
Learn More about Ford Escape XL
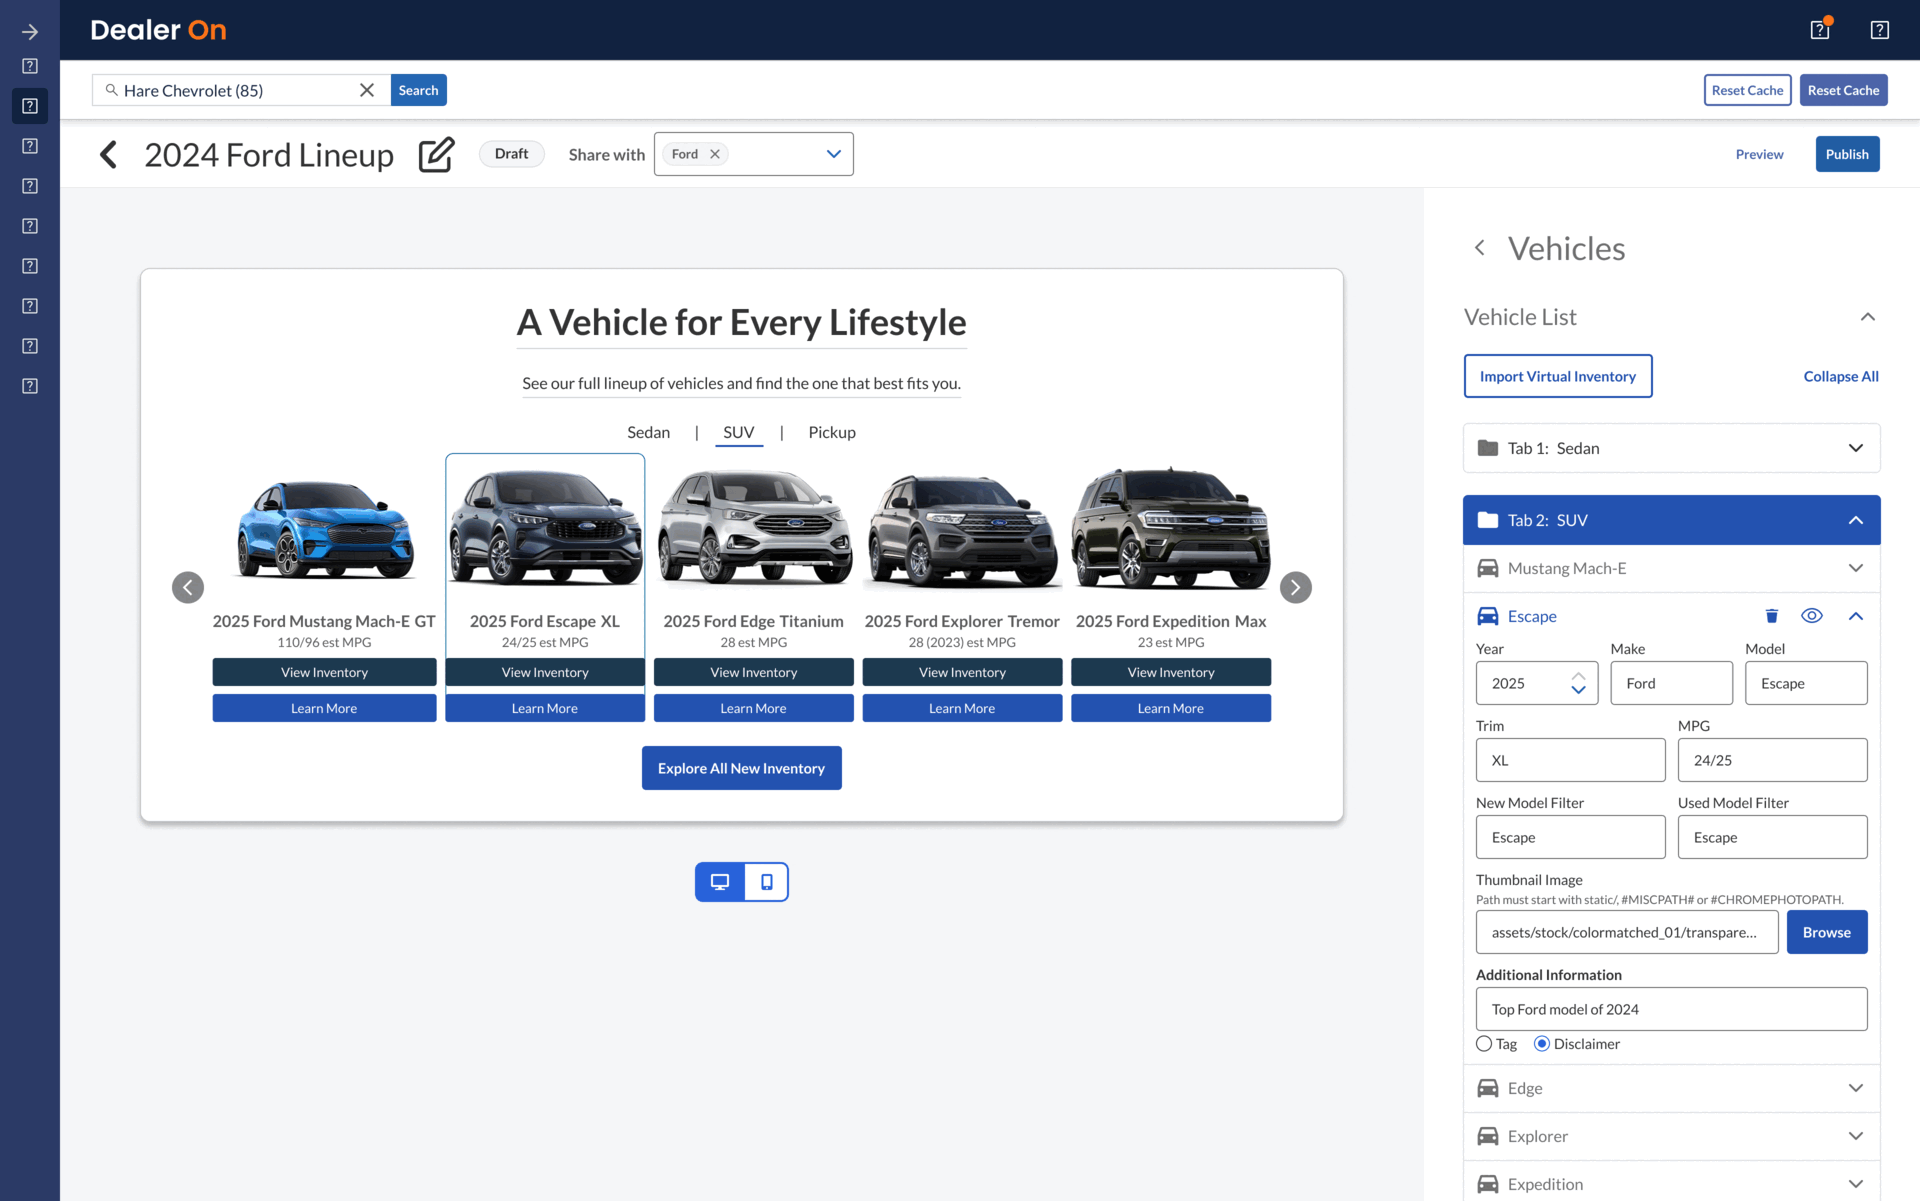click(545, 708)
